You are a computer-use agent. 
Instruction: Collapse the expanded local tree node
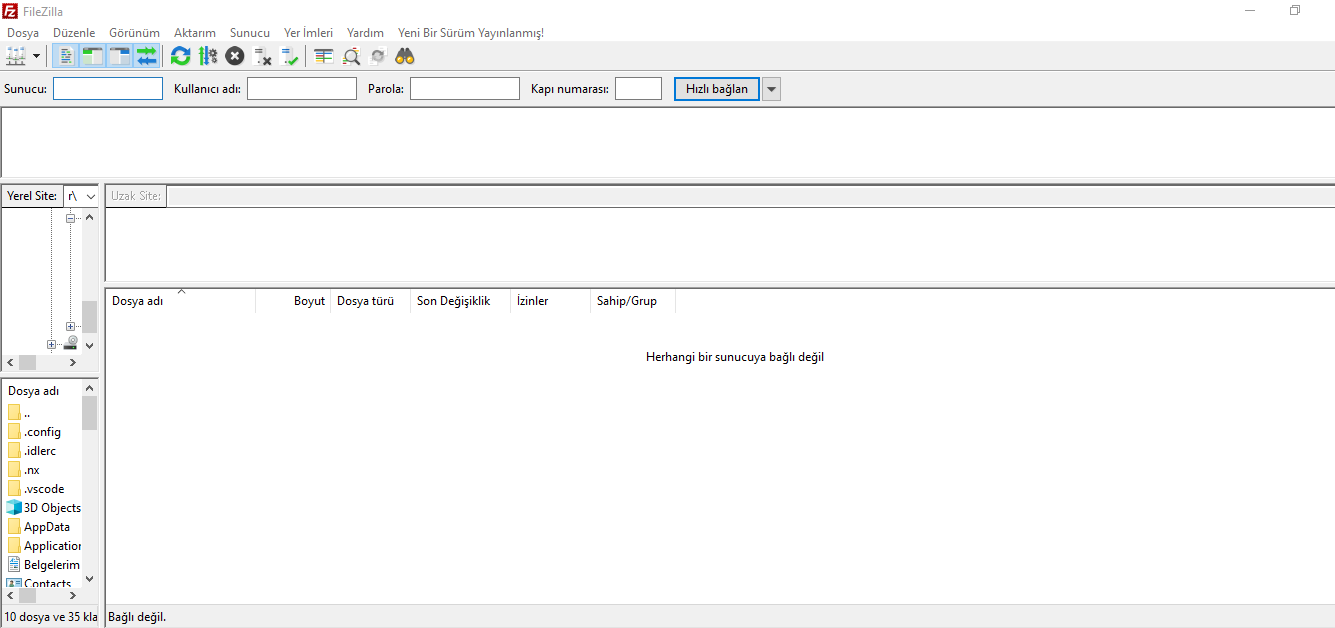(x=71, y=217)
